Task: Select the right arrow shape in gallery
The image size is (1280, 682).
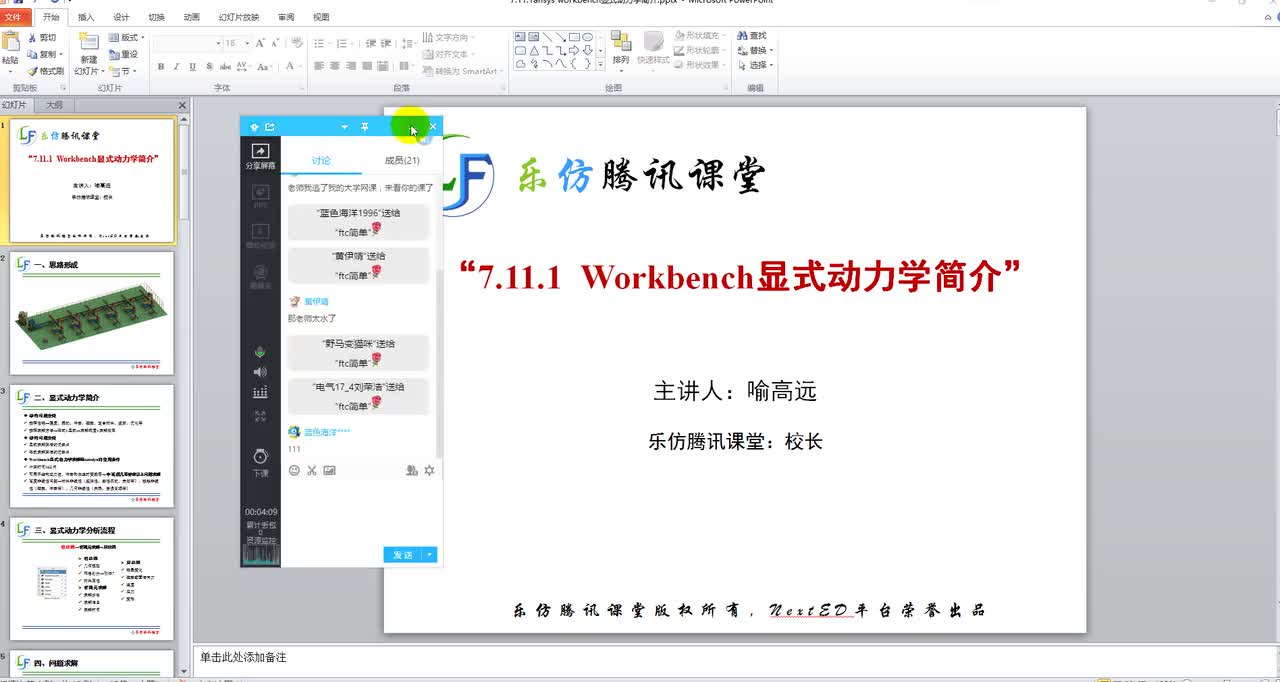Action: pos(574,50)
